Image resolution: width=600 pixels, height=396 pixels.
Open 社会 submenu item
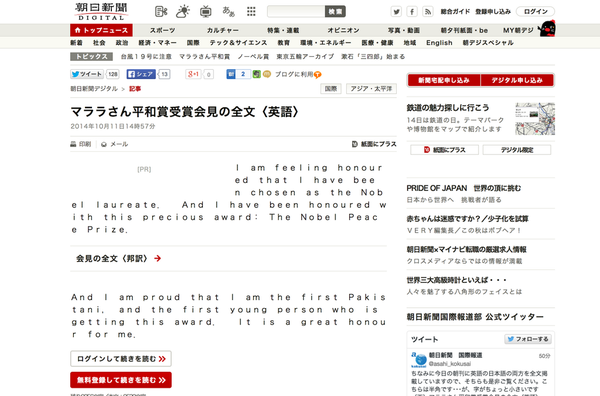(x=99, y=43)
